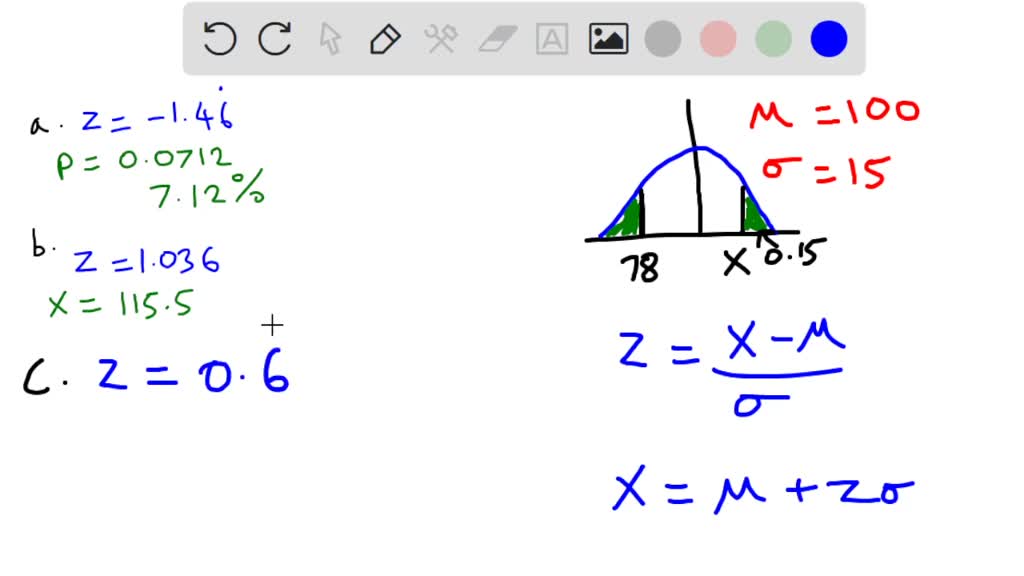Select the pen drawing tool
The width and height of the screenshot is (1024, 576).
pos(385,39)
